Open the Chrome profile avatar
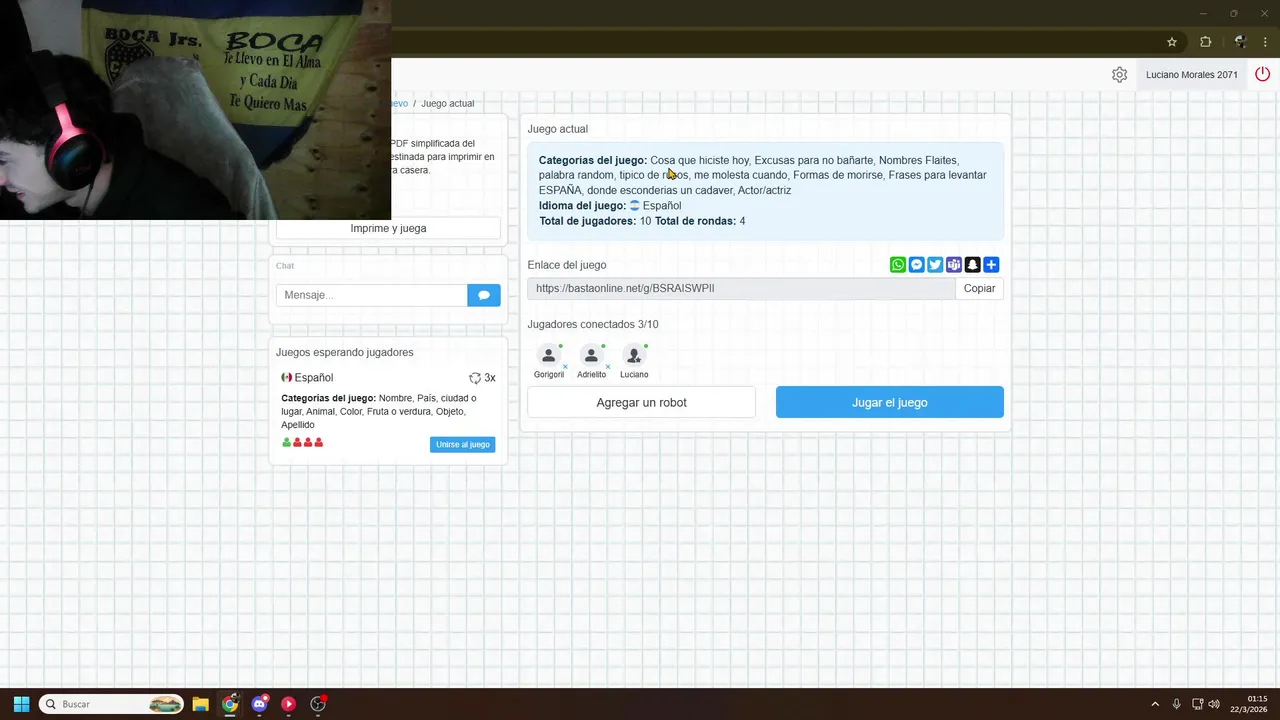This screenshot has width=1280, height=720. [x=1240, y=42]
